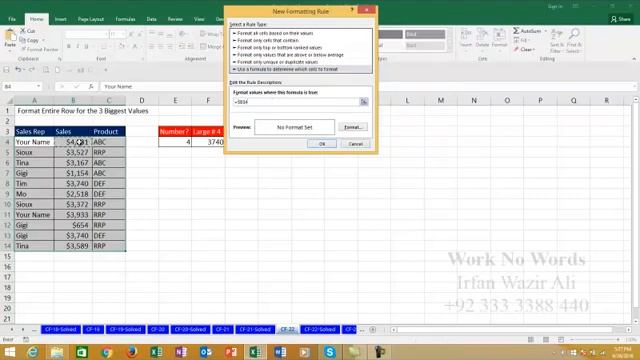Select 'Use a formula to determine' rule type
This screenshot has width=640, height=360.
301,69
